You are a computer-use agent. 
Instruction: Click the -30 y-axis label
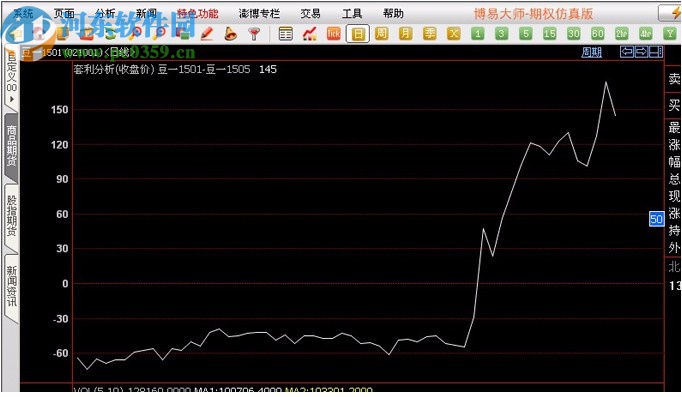tap(60, 319)
